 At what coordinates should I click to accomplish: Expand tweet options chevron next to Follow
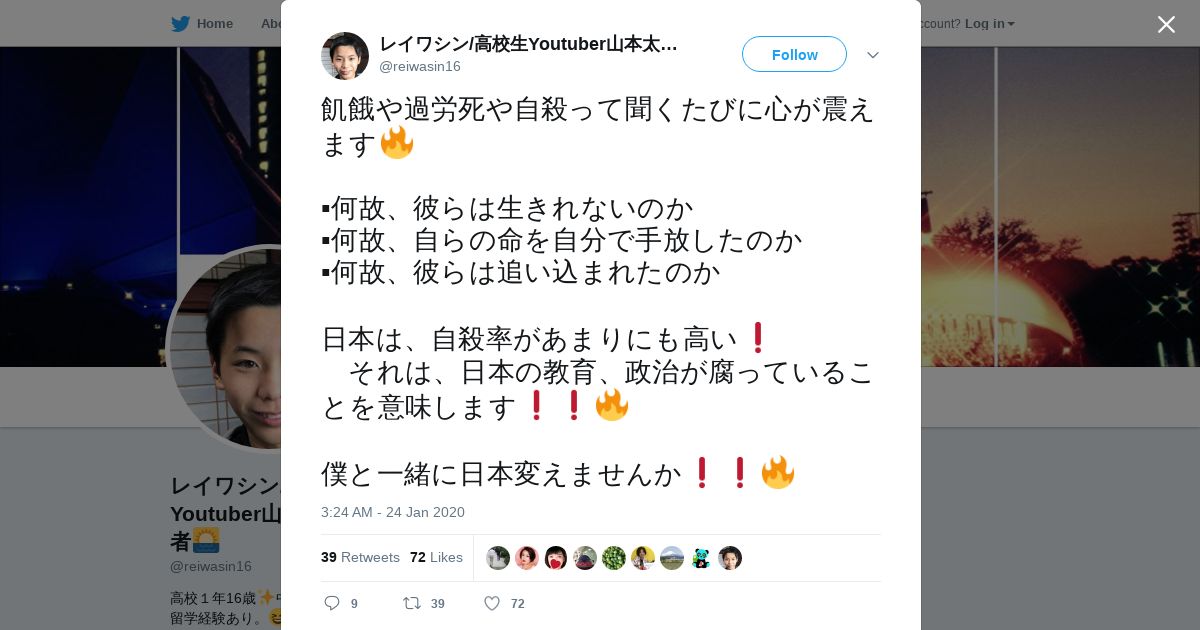coord(873,55)
